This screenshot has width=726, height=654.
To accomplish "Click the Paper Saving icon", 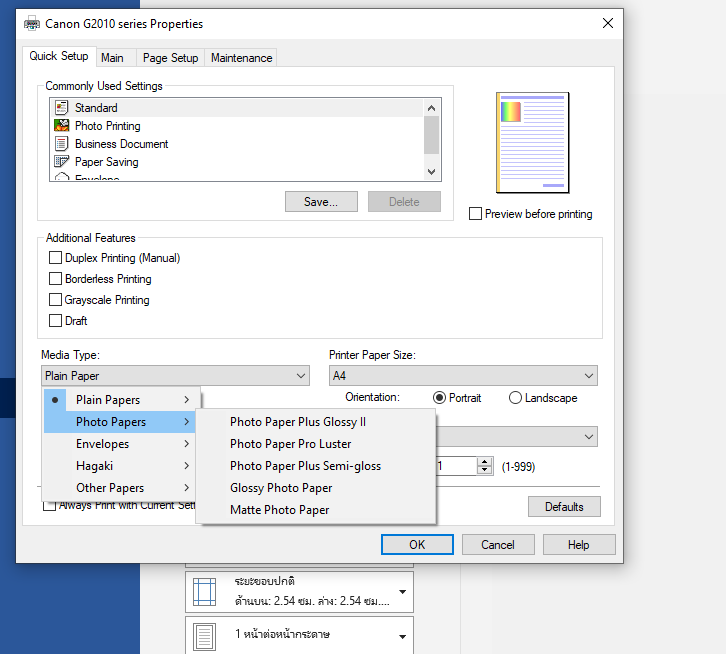I will pyautogui.click(x=61, y=162).
